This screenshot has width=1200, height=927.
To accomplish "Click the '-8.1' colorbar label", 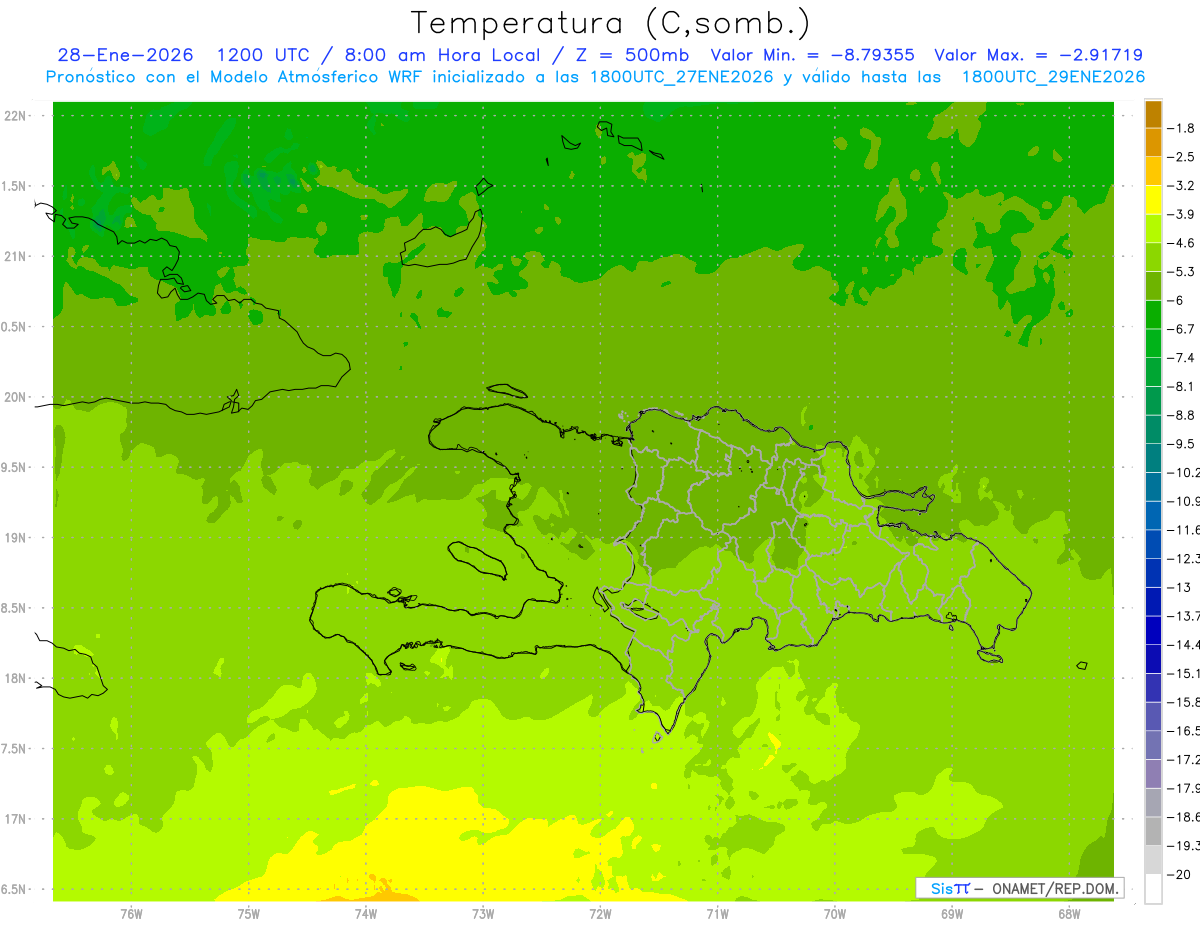I will pyautogui.click(x=1181, y=386).
